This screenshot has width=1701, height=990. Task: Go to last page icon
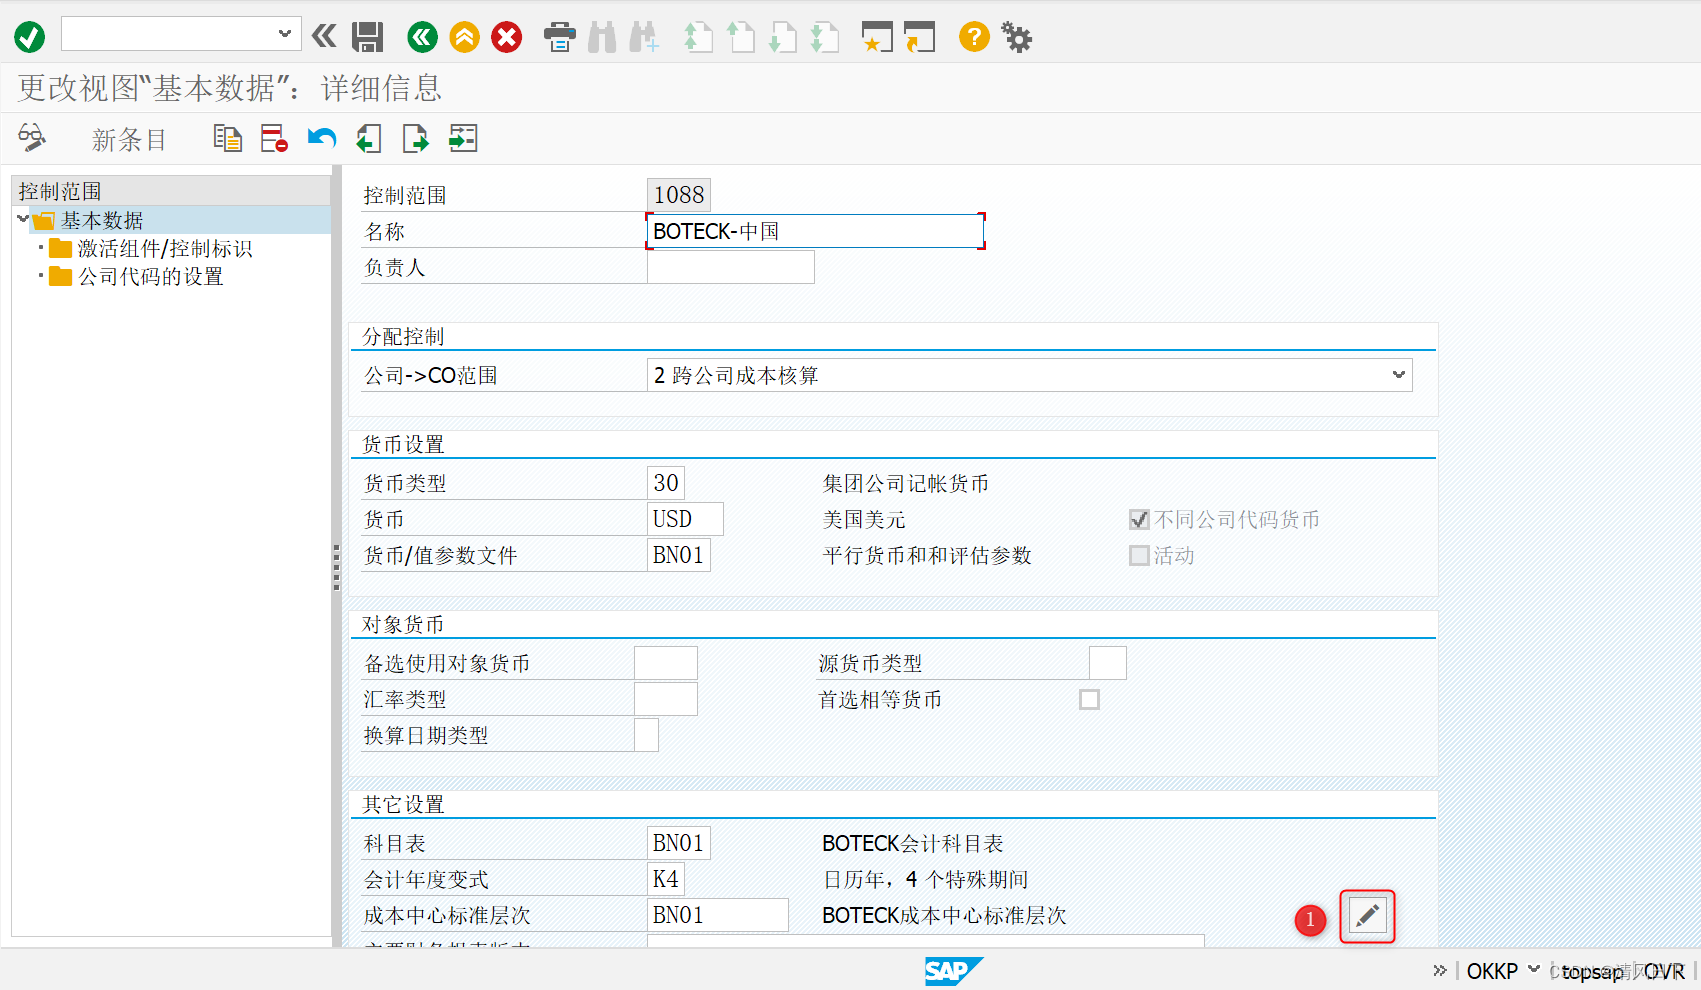(x=824, y=38)
